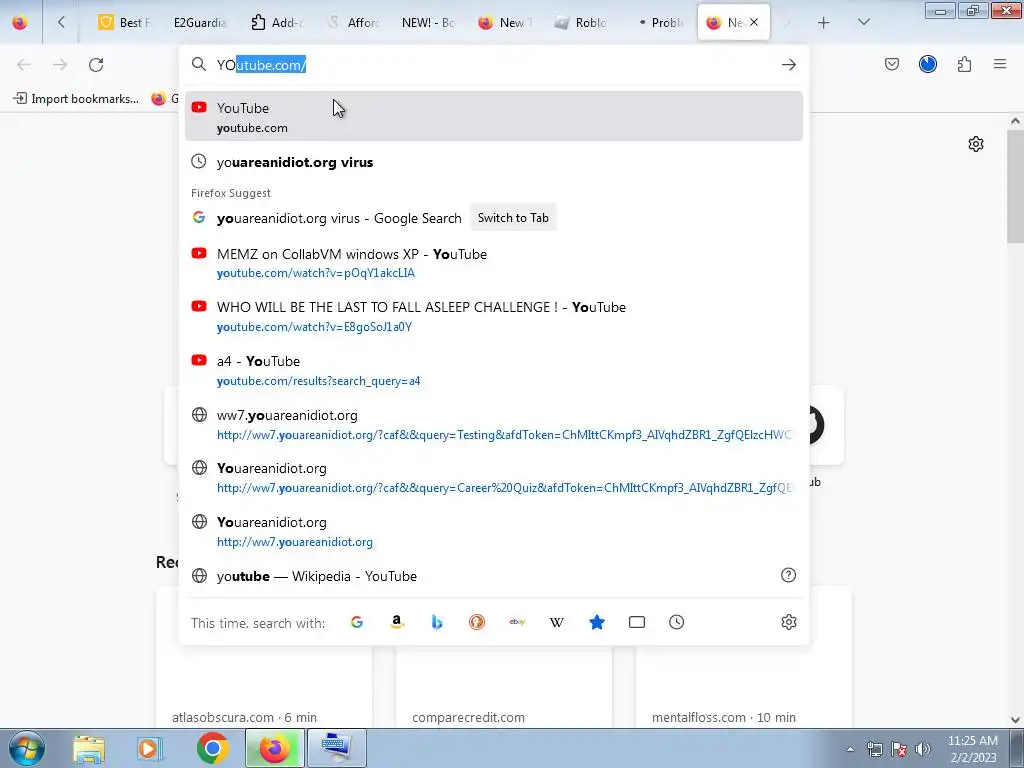Search with Bing engine icon
Image resolution: width=1024 pixels, height=768 pixels.
437,622
